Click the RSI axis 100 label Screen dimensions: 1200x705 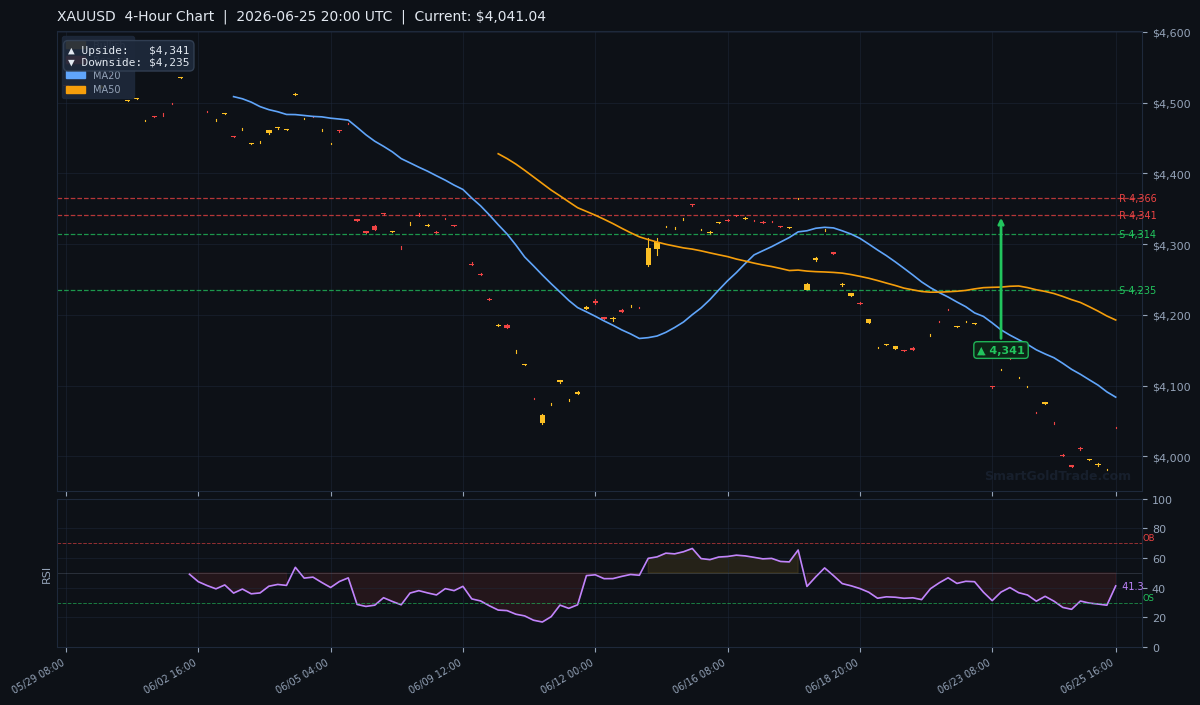click(1161, 500)
